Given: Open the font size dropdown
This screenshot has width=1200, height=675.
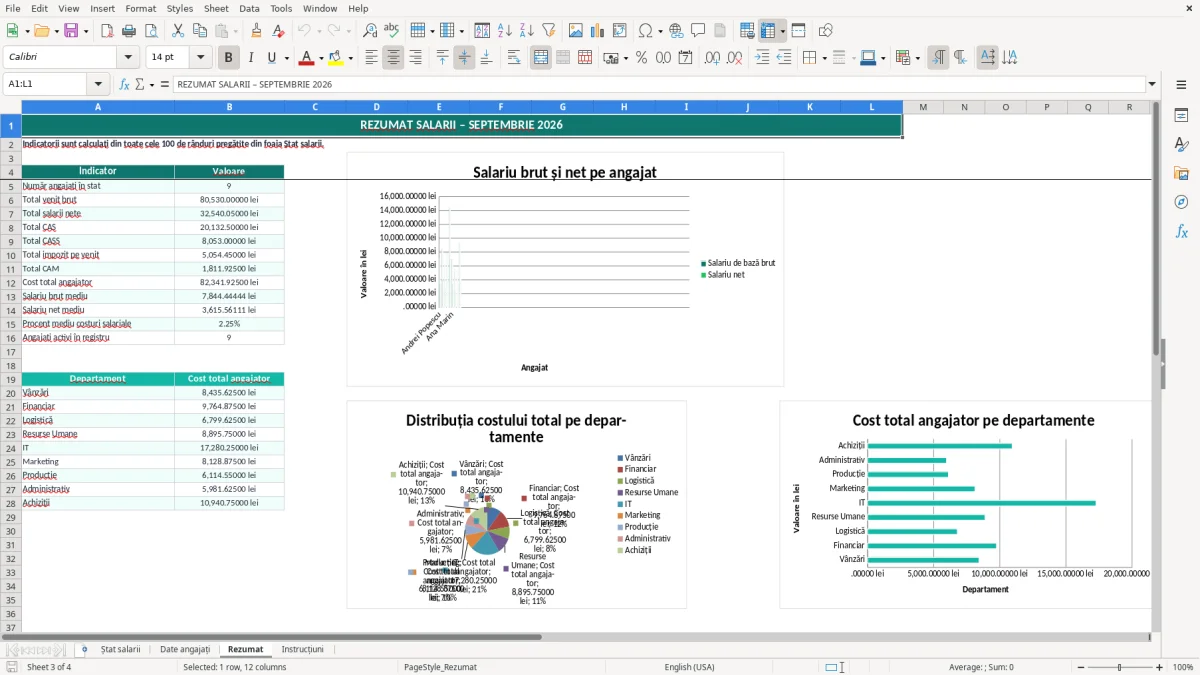Looking at the screenshot, I should 201,58.
